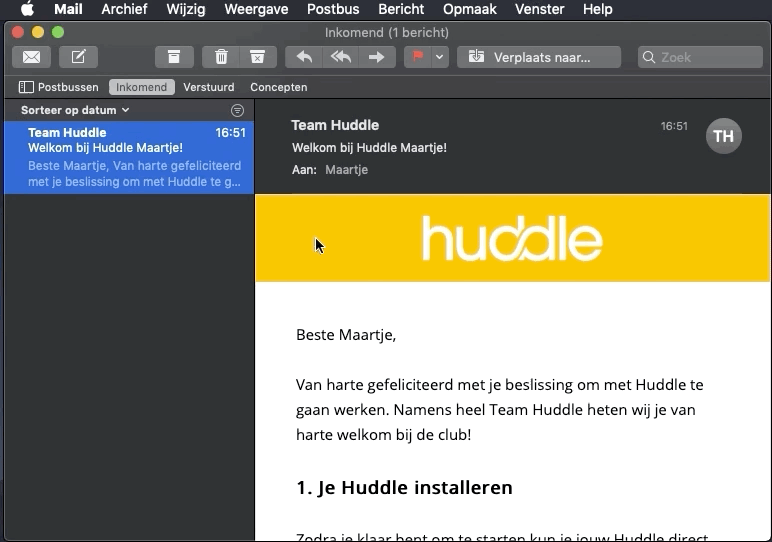Open the flag color dropdown arrow

point(440,57)
